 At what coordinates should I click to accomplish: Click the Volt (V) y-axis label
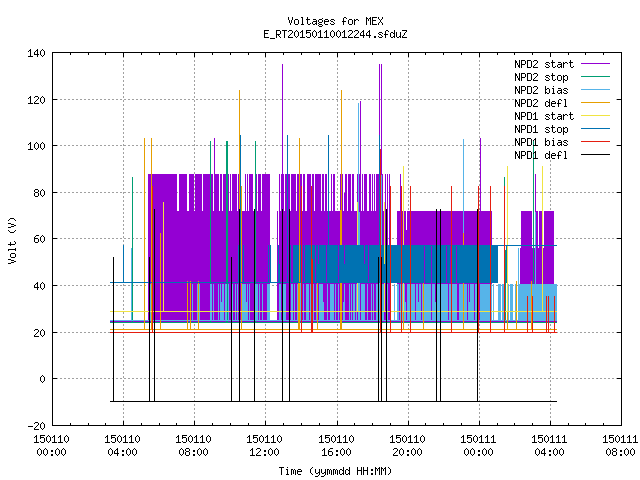click(x=12, y=240)
